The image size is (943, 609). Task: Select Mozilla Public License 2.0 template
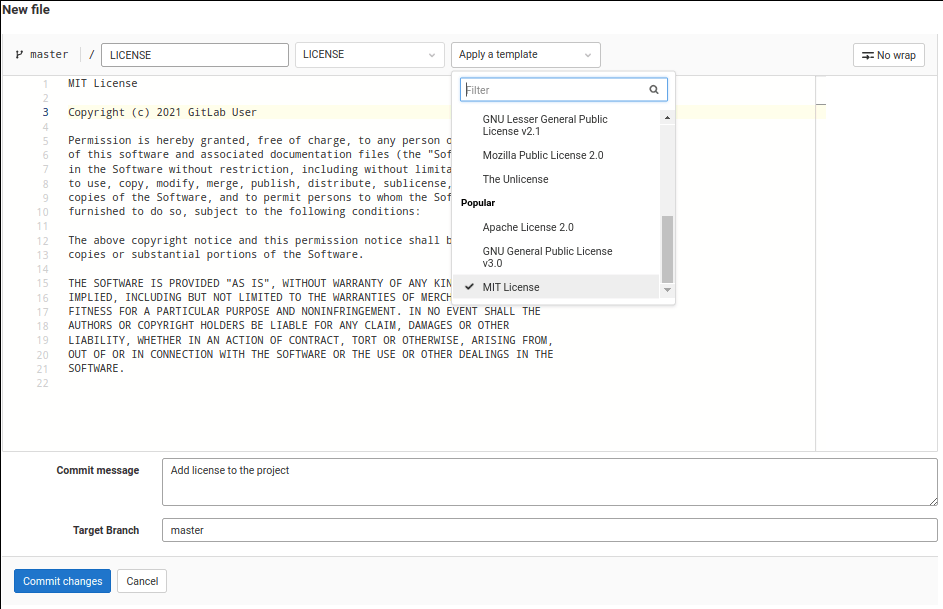point(543,155)
